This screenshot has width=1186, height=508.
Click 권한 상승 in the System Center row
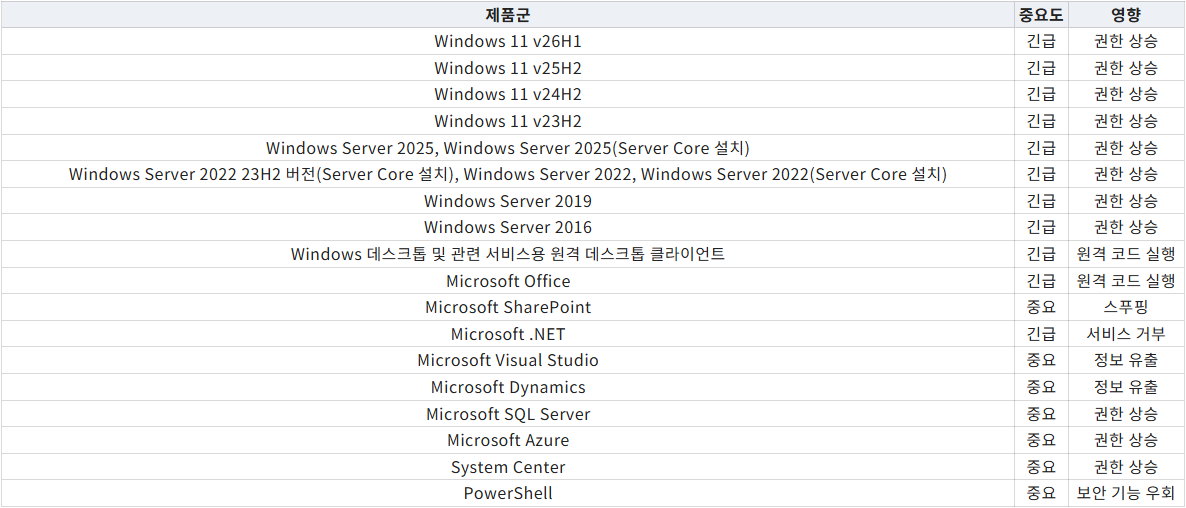pos(1125,466)
